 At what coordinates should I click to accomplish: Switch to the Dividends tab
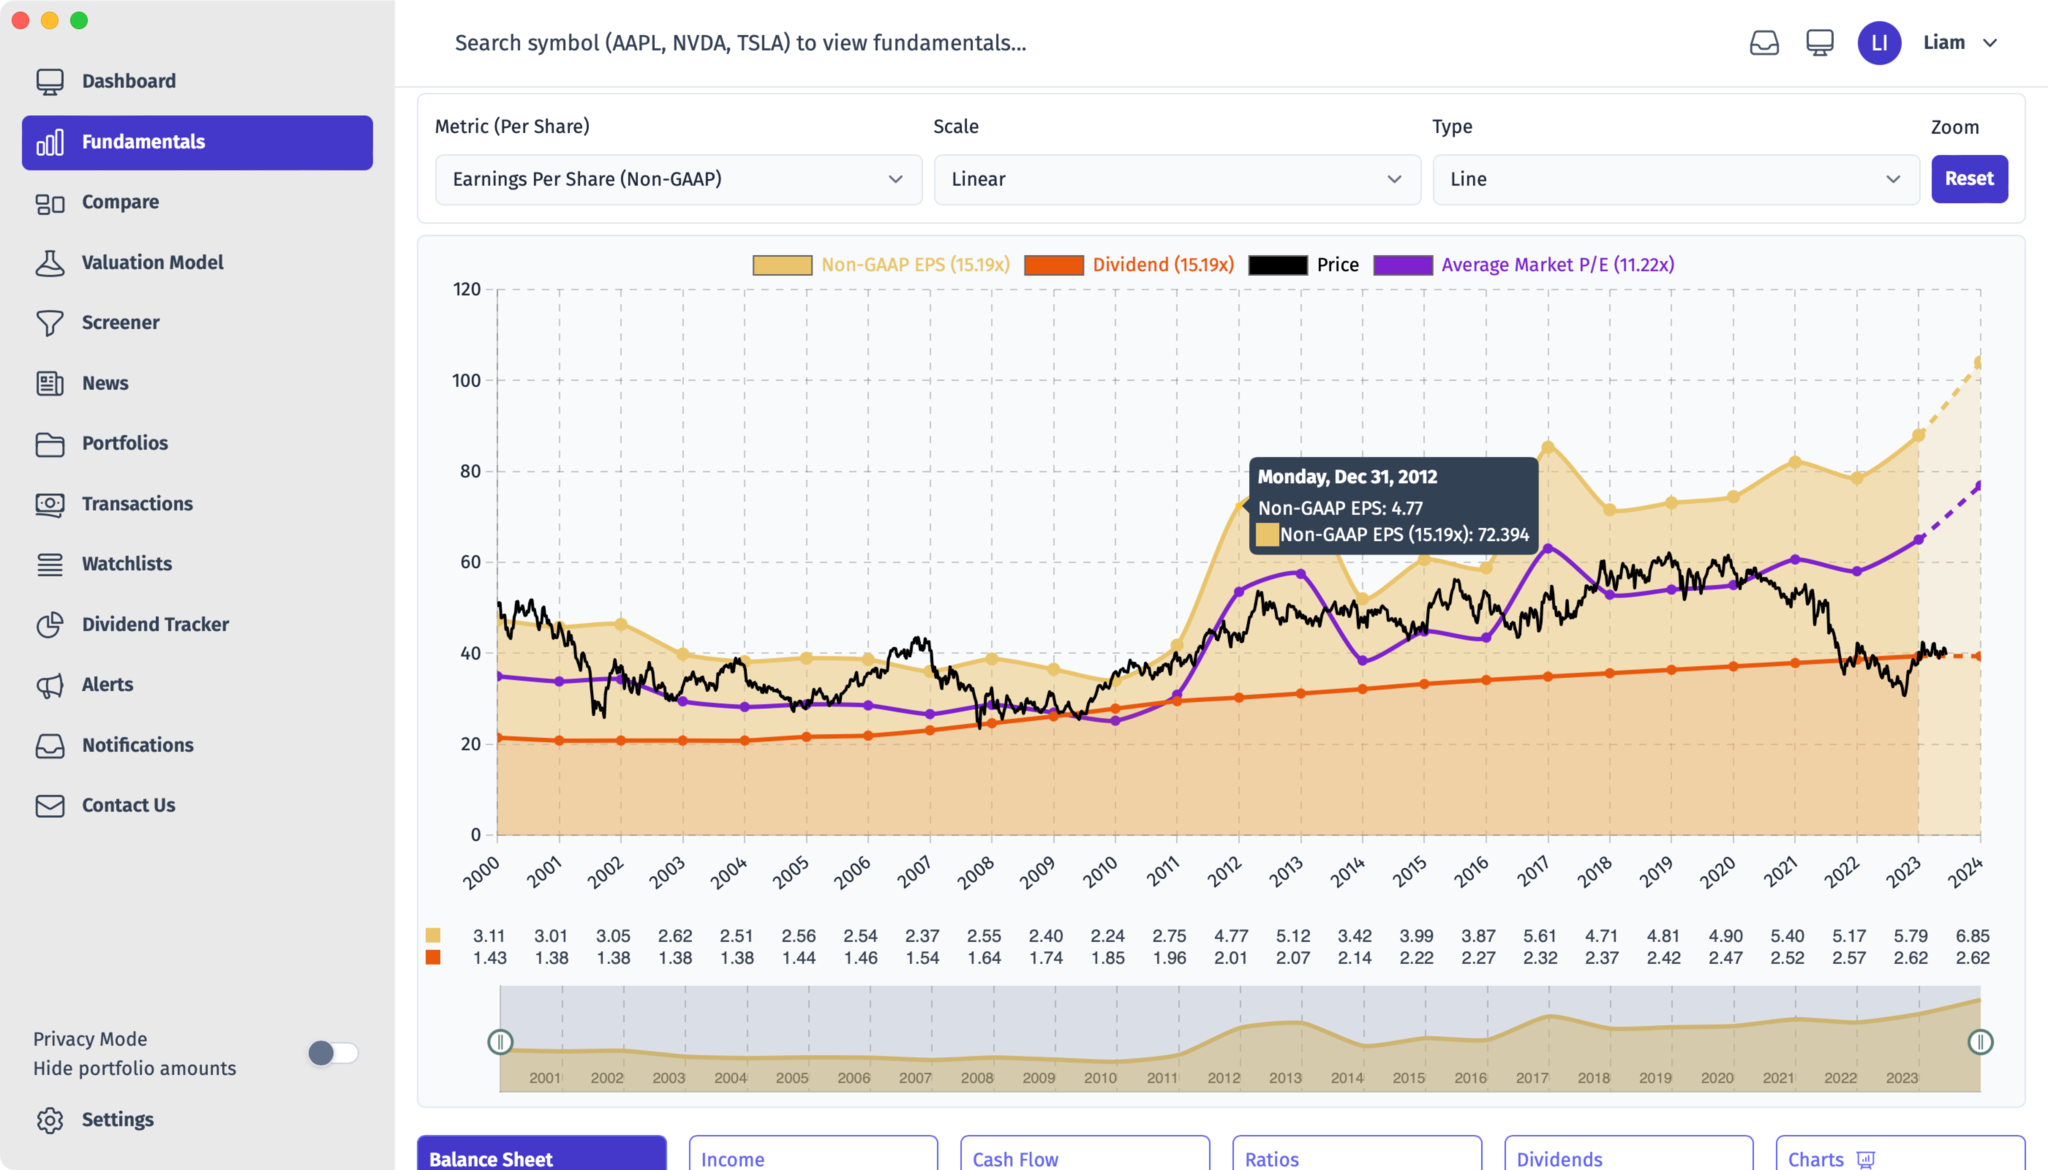[x=1629, y=1153]
